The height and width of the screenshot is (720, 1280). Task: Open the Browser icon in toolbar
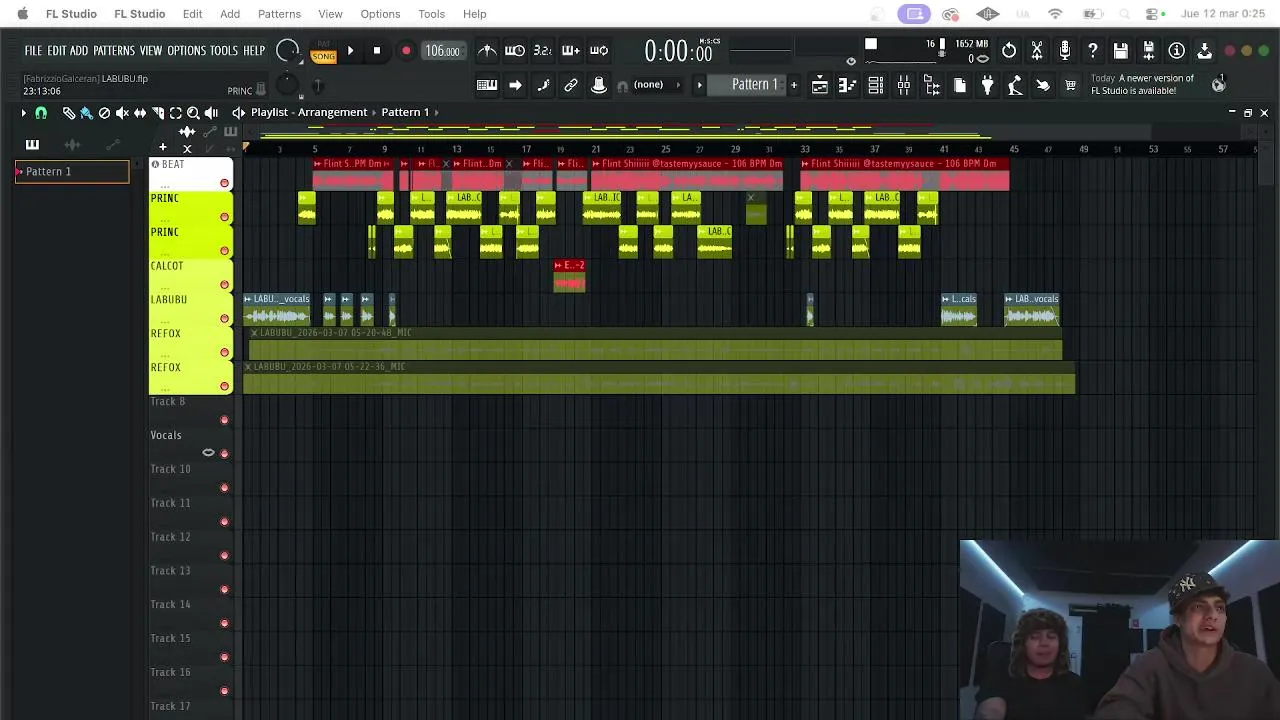931,85
